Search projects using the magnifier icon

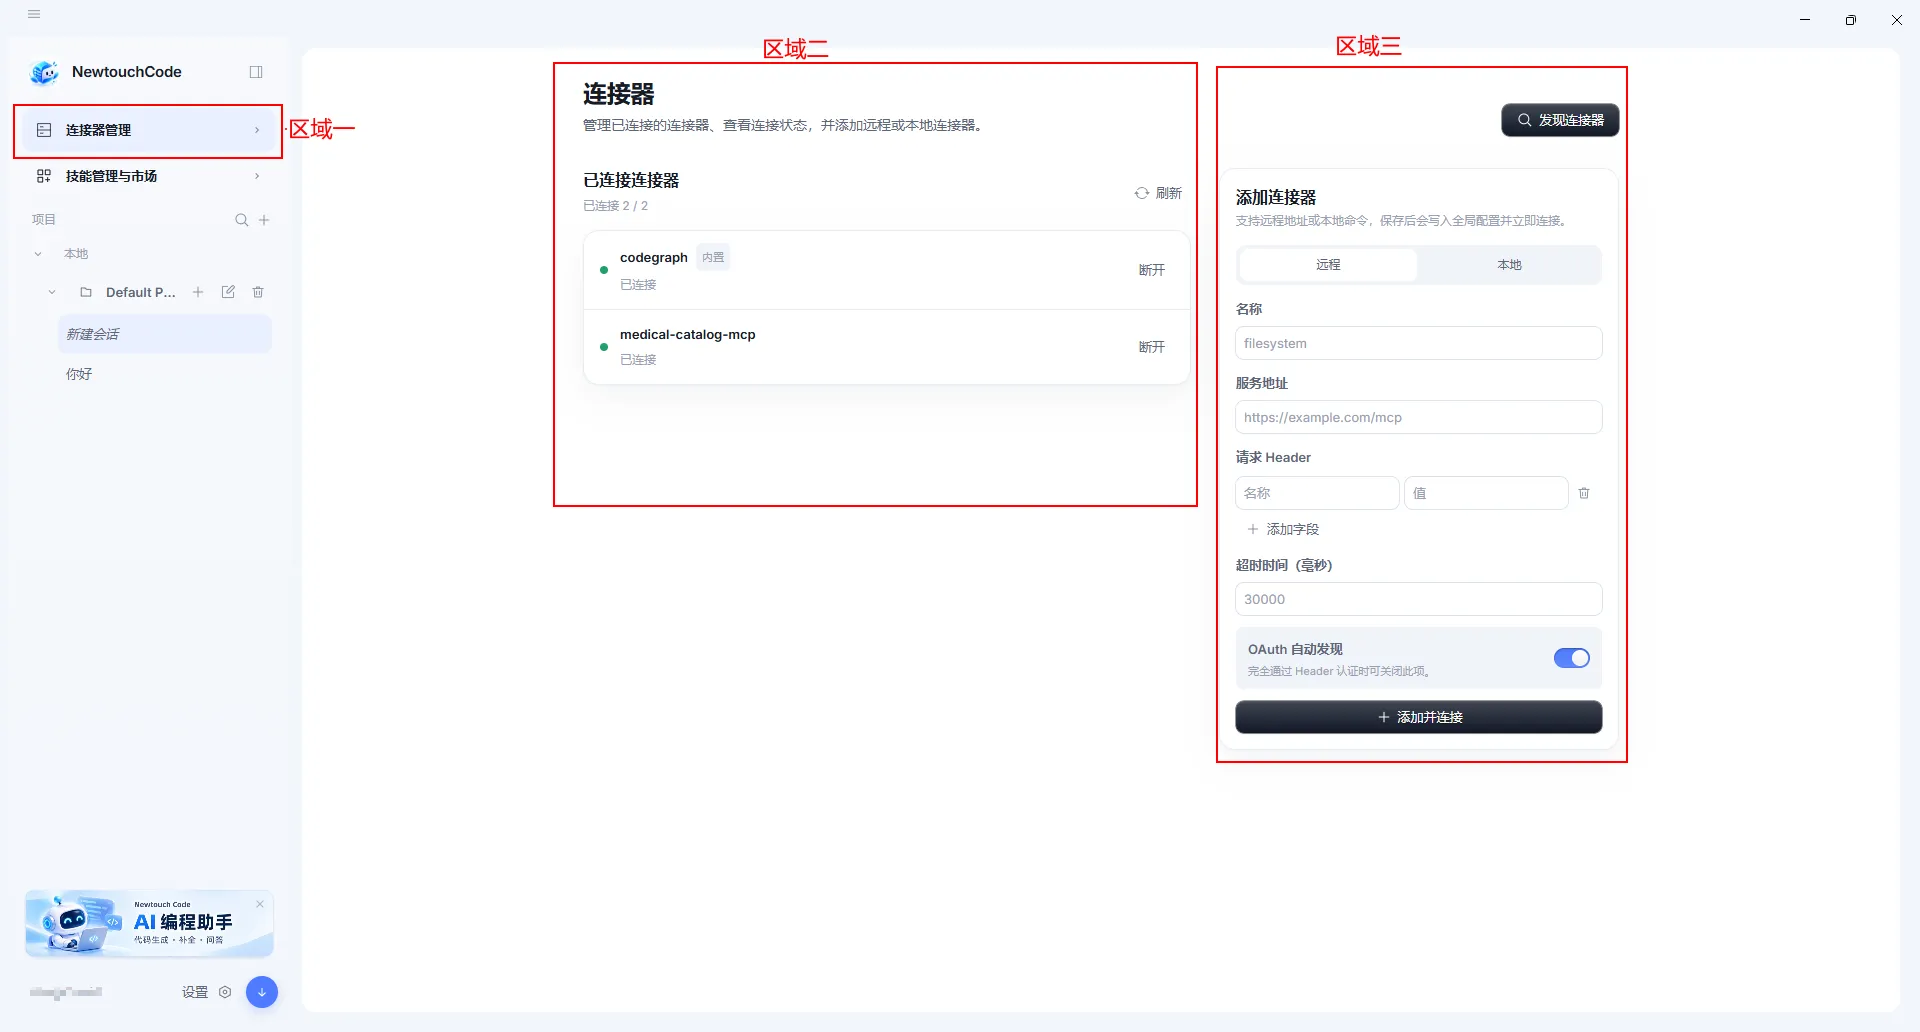tap(241, 220)
